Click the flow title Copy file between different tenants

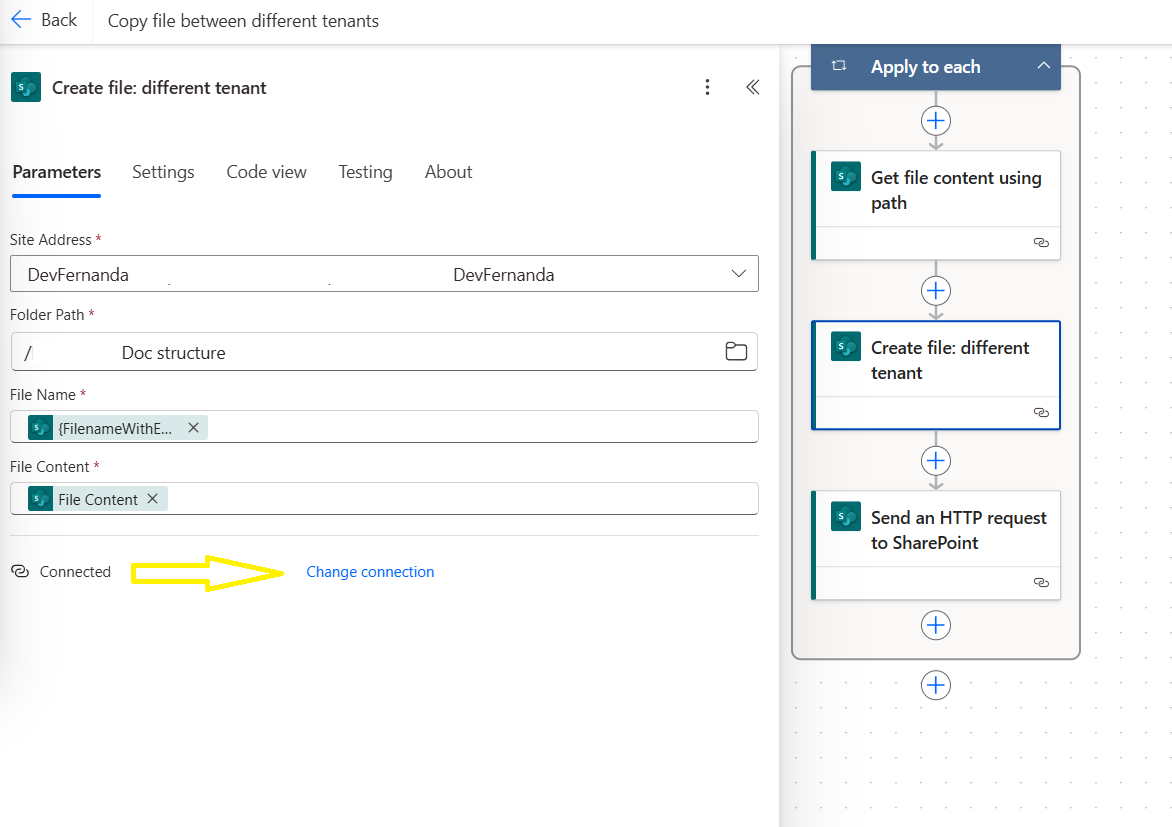pos(243,21)
